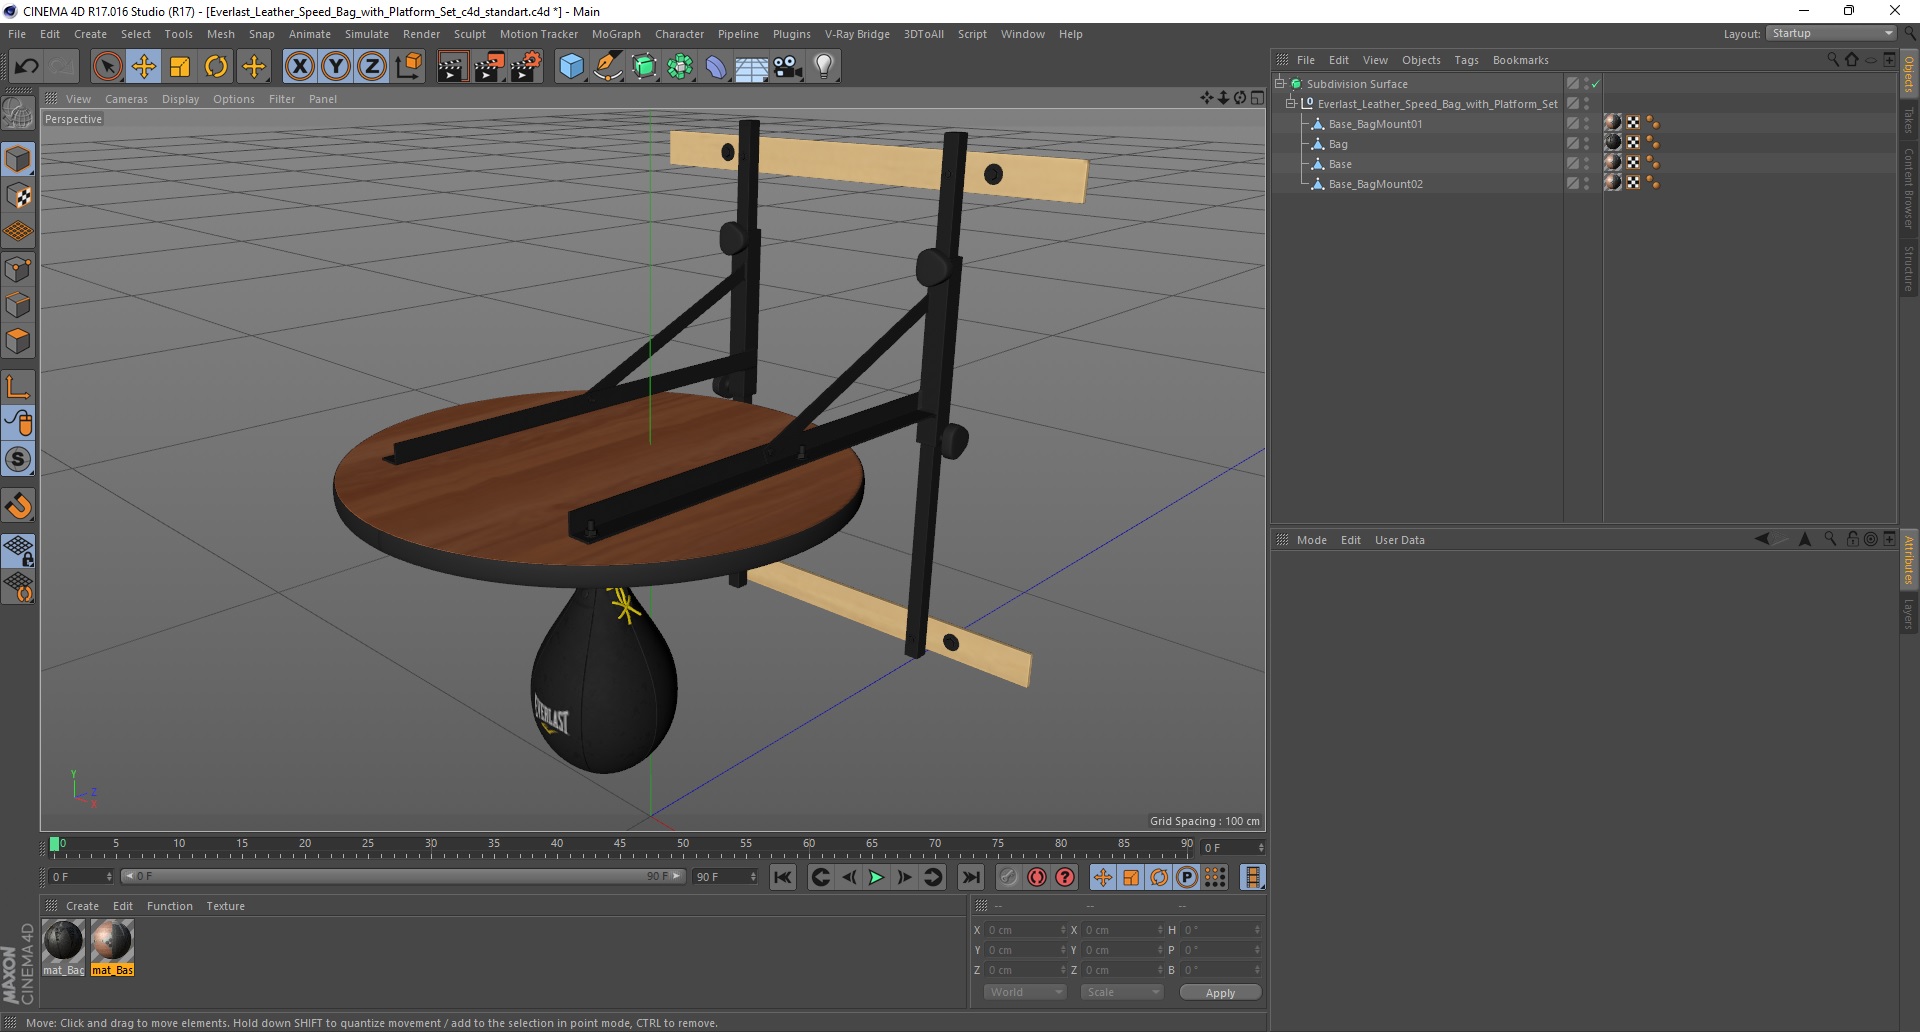Select the Bag object in tree

click(x=1338, y=144)
